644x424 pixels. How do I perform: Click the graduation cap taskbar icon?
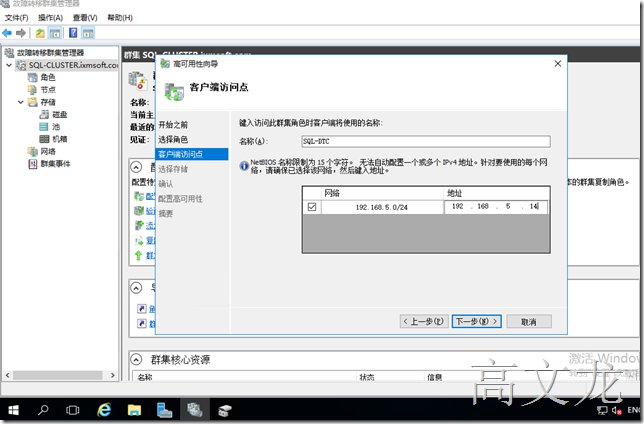point(225,410)
